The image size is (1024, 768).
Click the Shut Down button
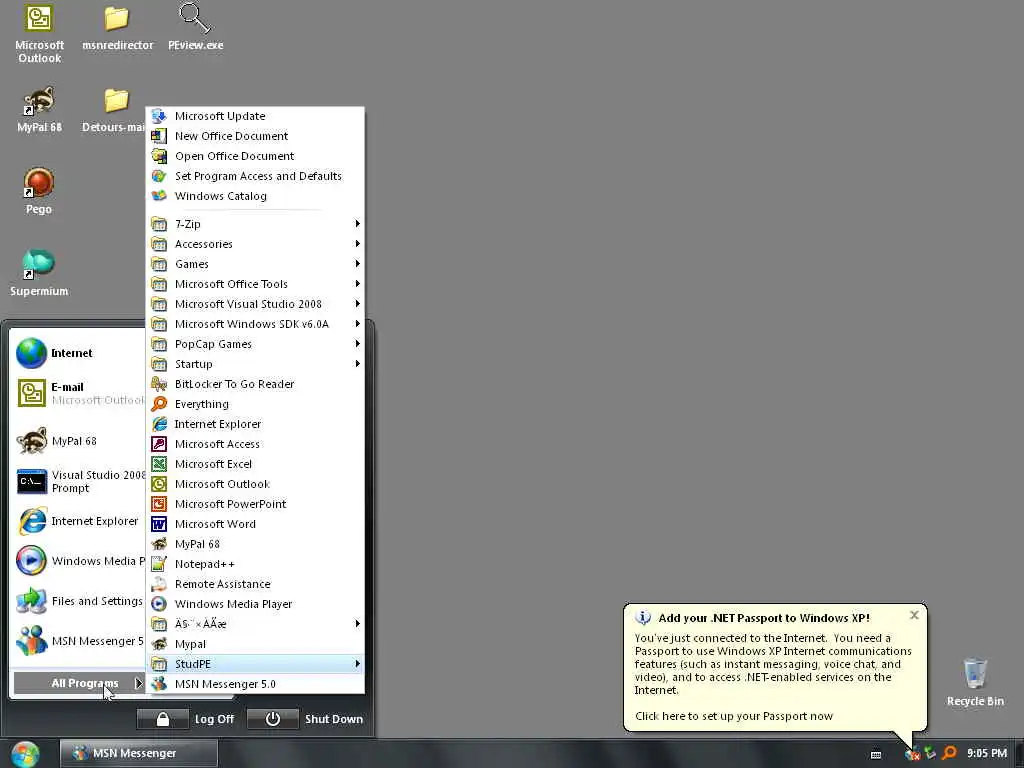point(306,719)
